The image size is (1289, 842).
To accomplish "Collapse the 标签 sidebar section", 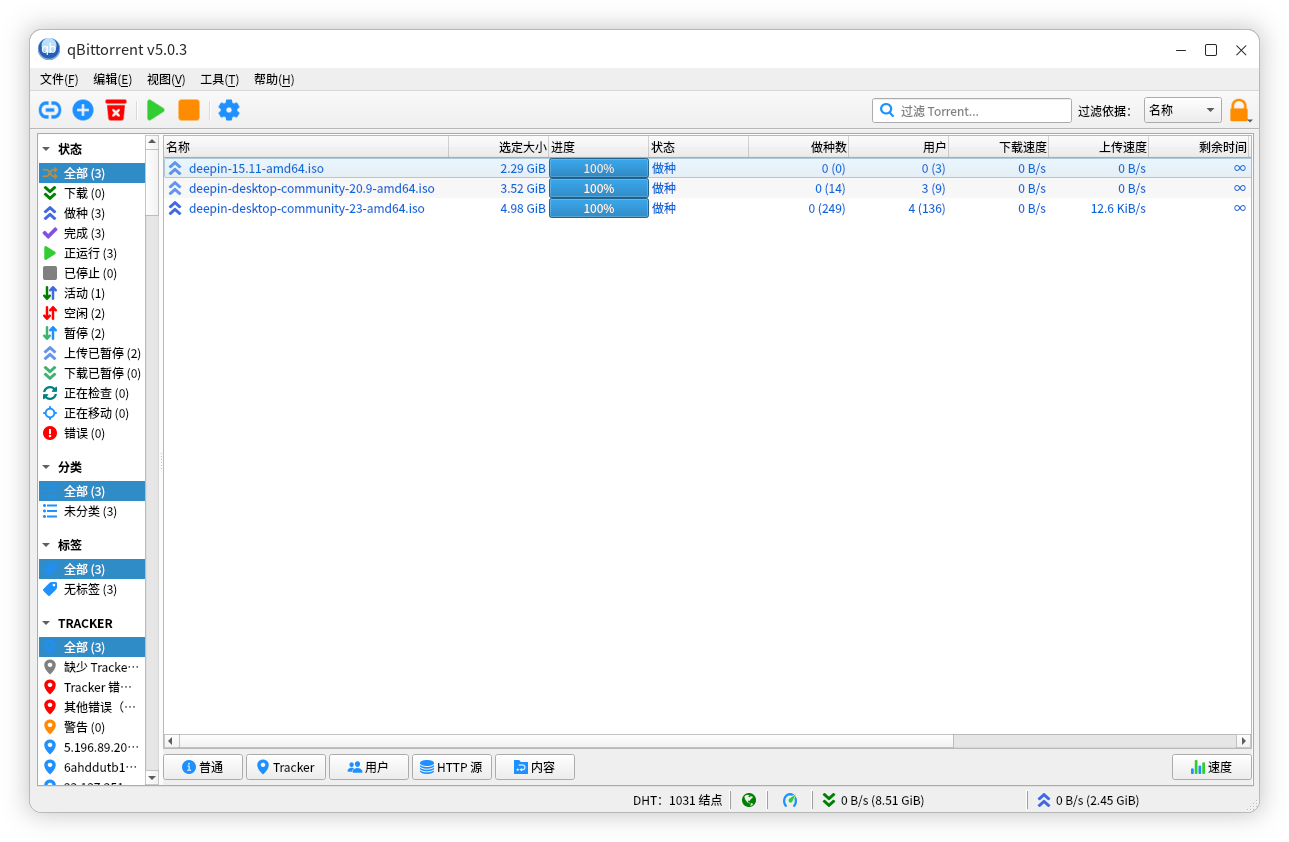I will [47, 545].
